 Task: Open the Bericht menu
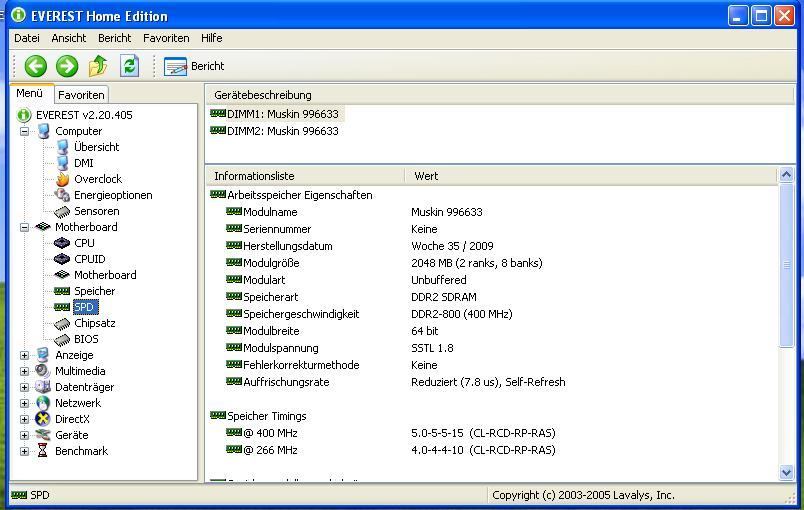point(114,38)
